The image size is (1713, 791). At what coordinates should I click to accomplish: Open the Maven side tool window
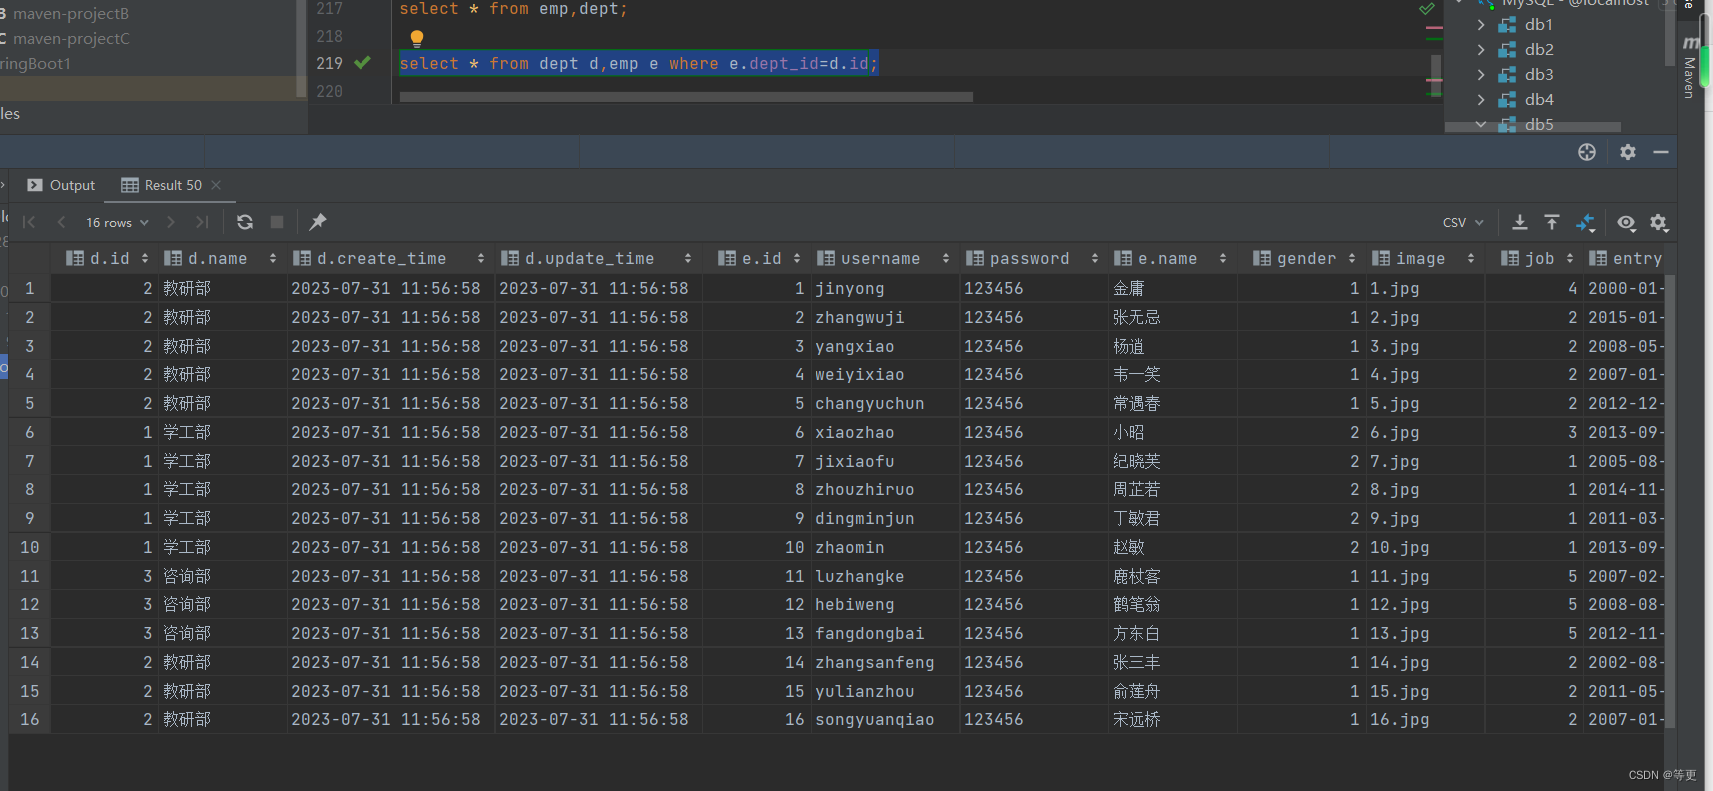[x=1689, y=68]
